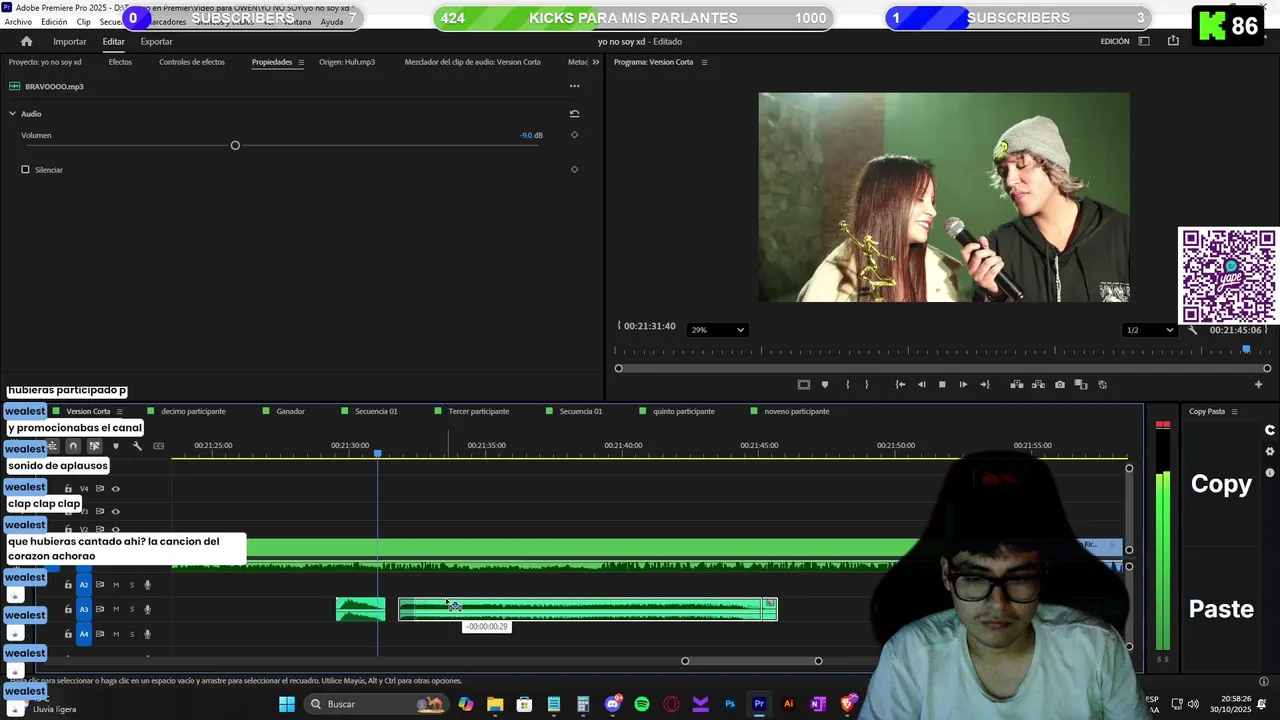Click the Extract button
The height and width of the screenshot is (720, 1280).
1038,384
